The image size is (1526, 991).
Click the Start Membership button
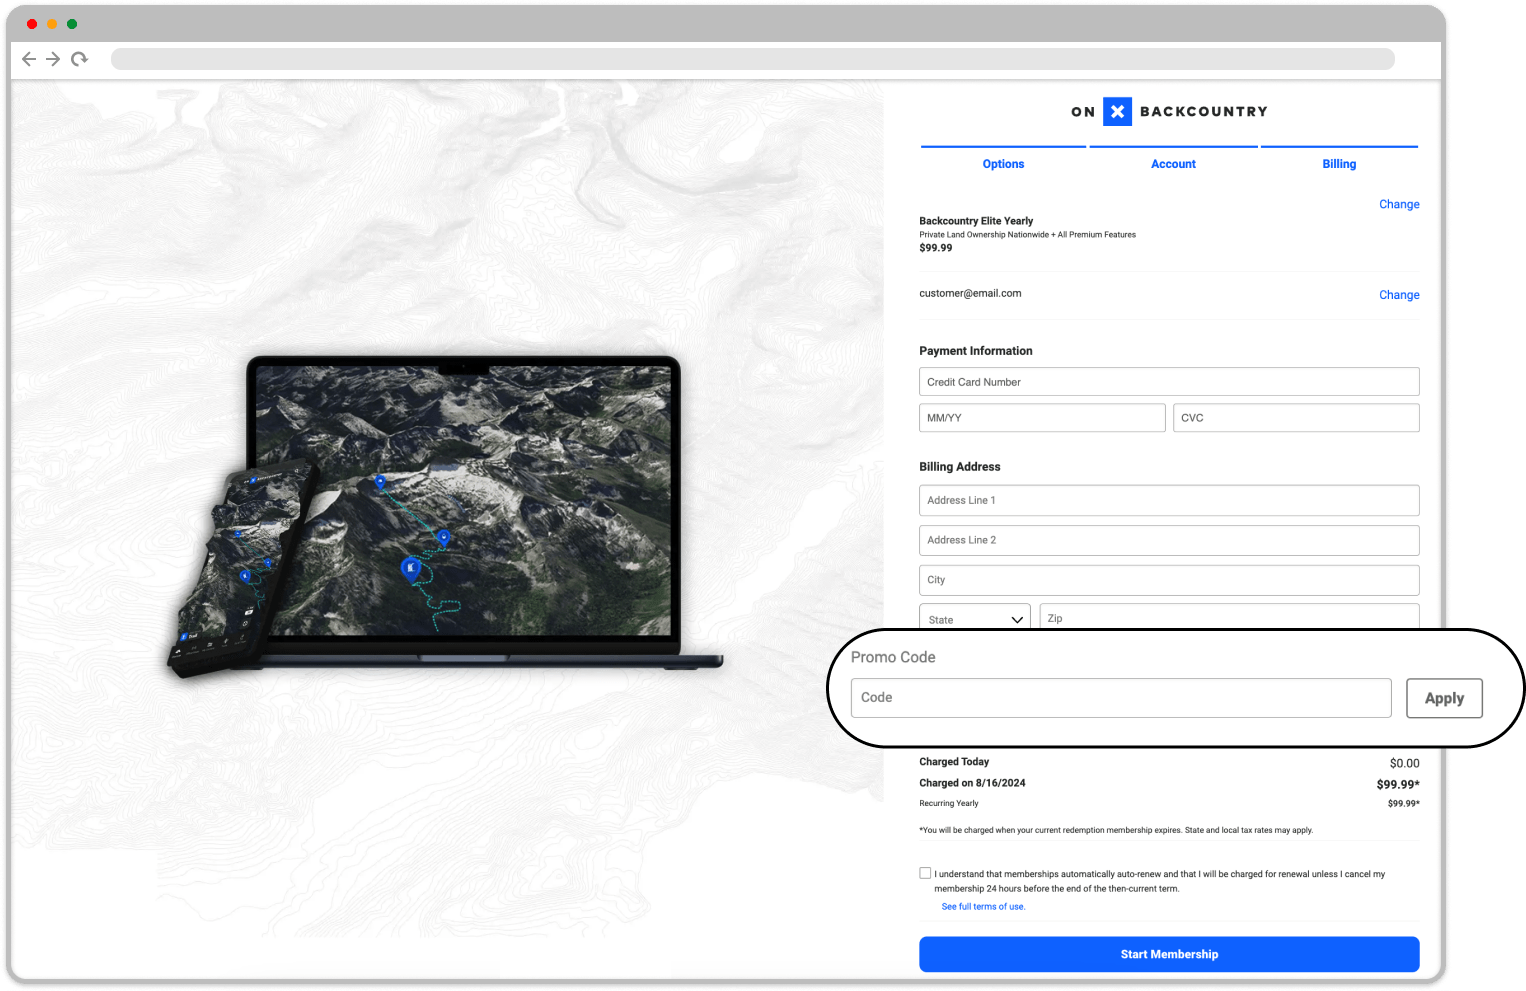(1168, 954)
